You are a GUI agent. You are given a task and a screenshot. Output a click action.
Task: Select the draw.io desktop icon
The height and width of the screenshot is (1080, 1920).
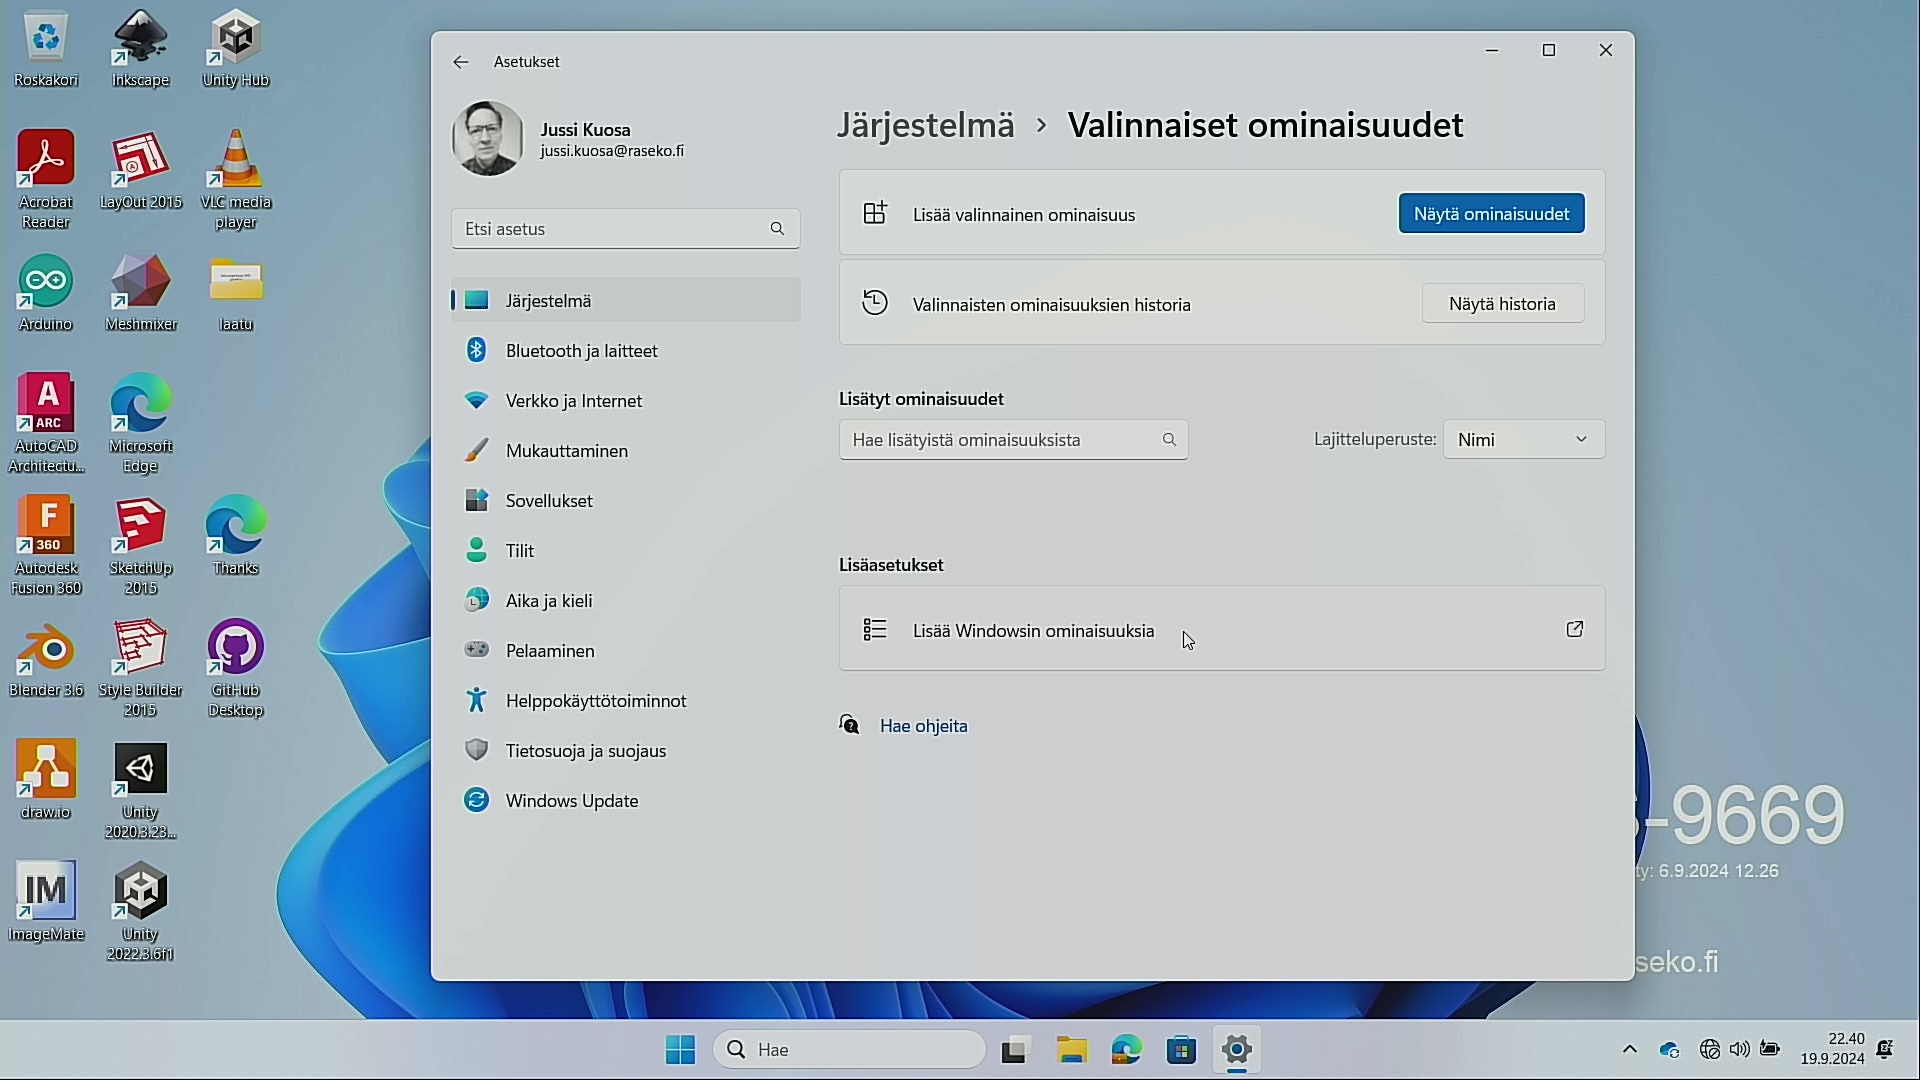46,780
